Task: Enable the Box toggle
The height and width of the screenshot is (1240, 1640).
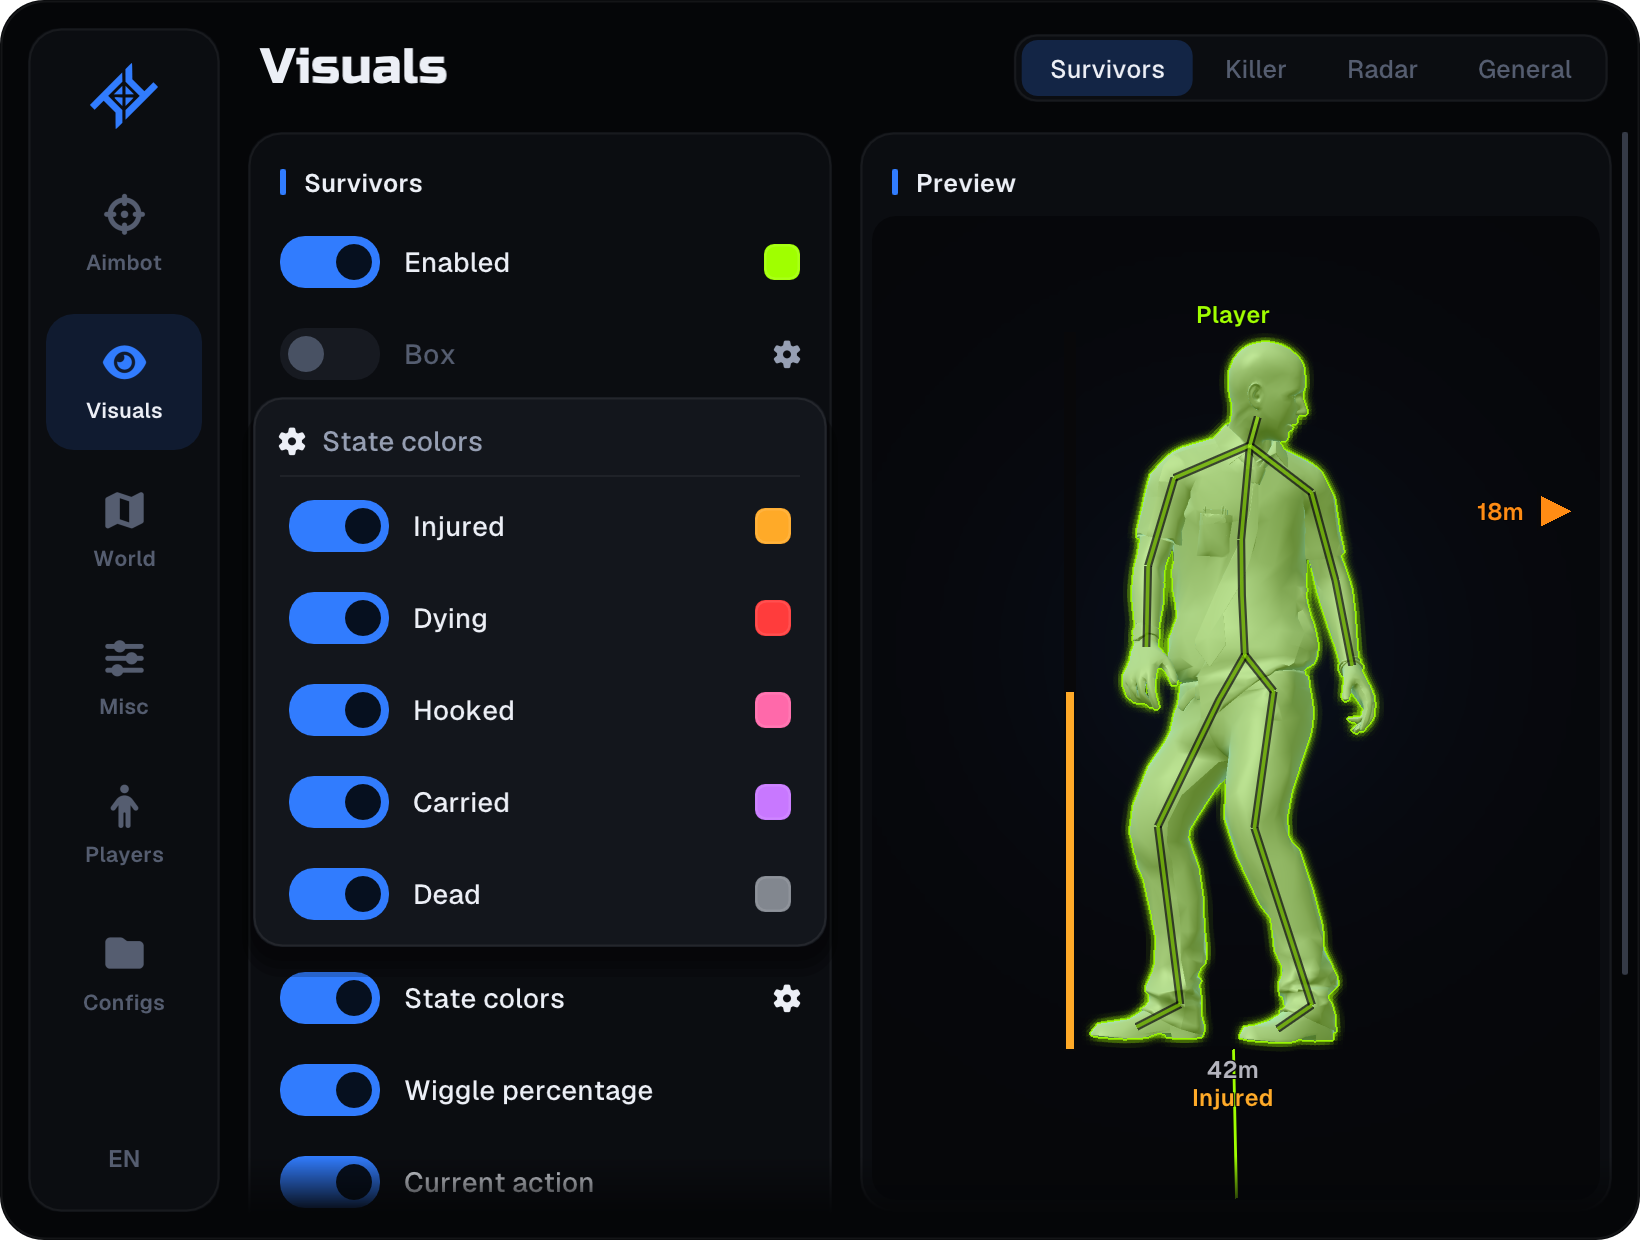Action: (330, 354)
